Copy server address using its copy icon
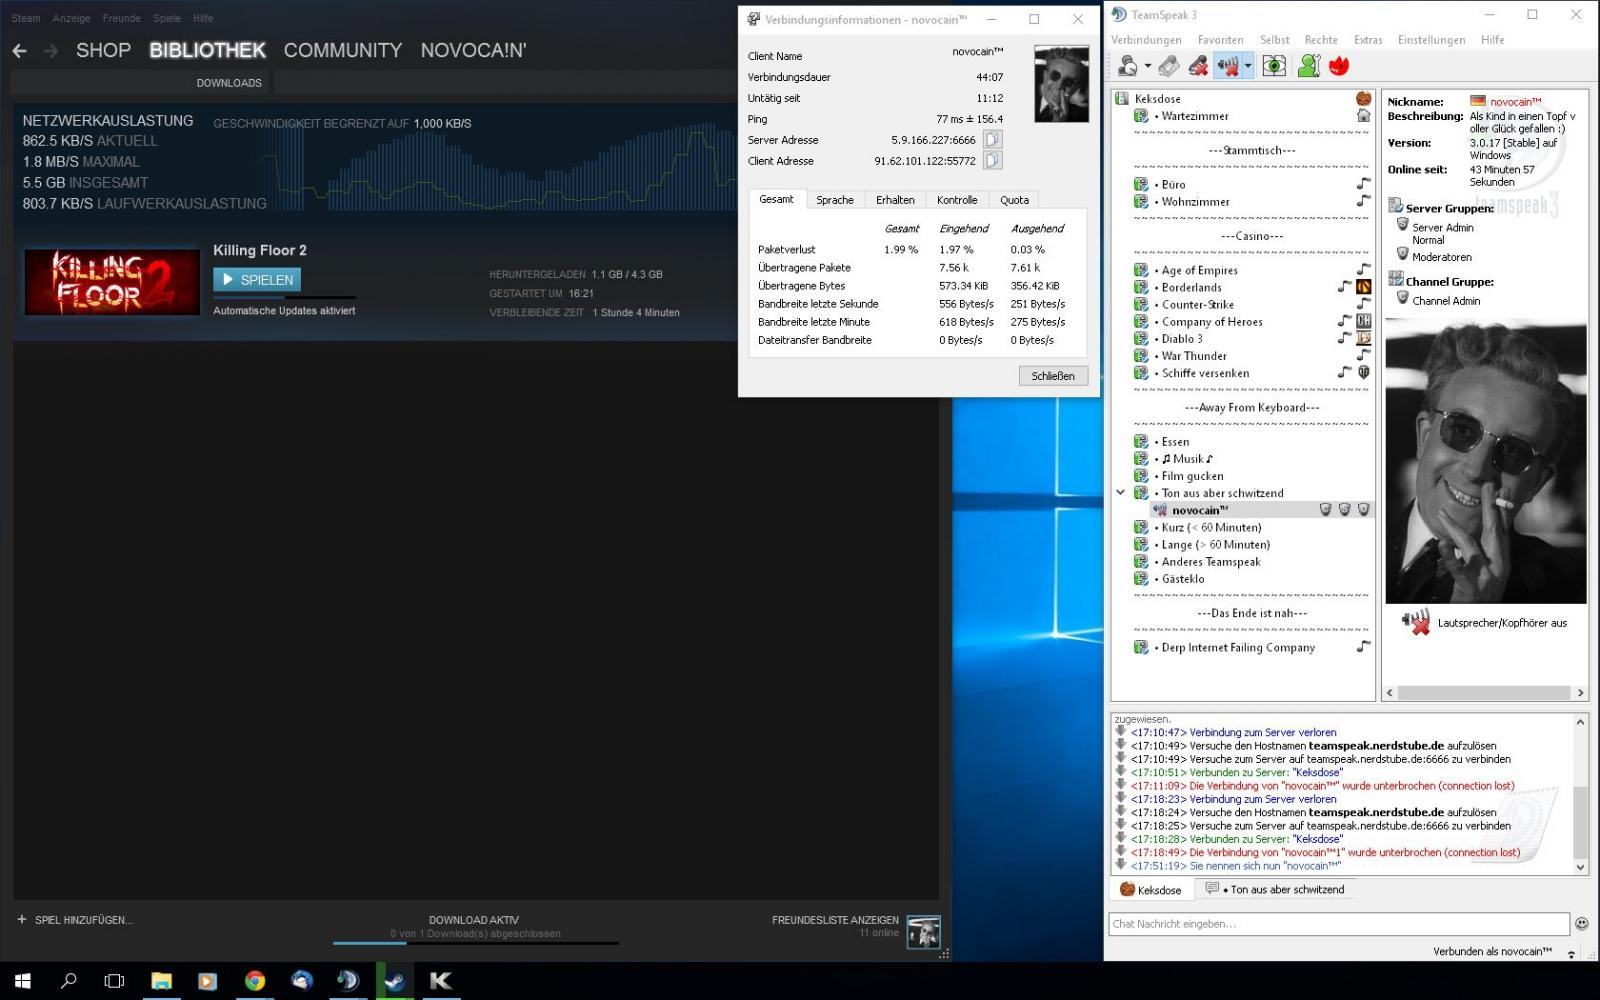This screenshot has width=1600, height=1000. tap(992, 139)
